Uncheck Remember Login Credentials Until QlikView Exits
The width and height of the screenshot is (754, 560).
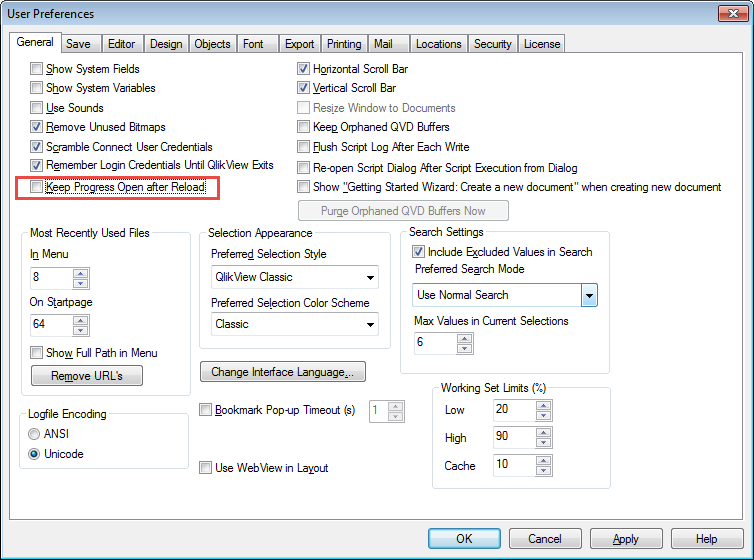[x=36, y=165]
